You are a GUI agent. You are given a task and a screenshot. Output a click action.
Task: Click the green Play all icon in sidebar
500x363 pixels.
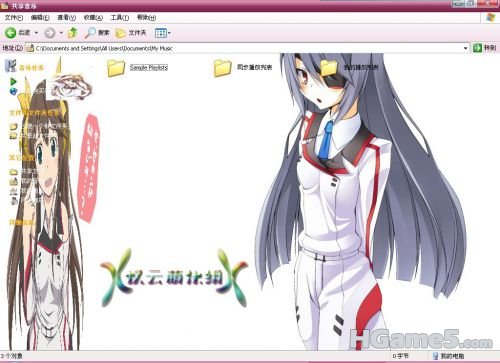tap(13, 81)
